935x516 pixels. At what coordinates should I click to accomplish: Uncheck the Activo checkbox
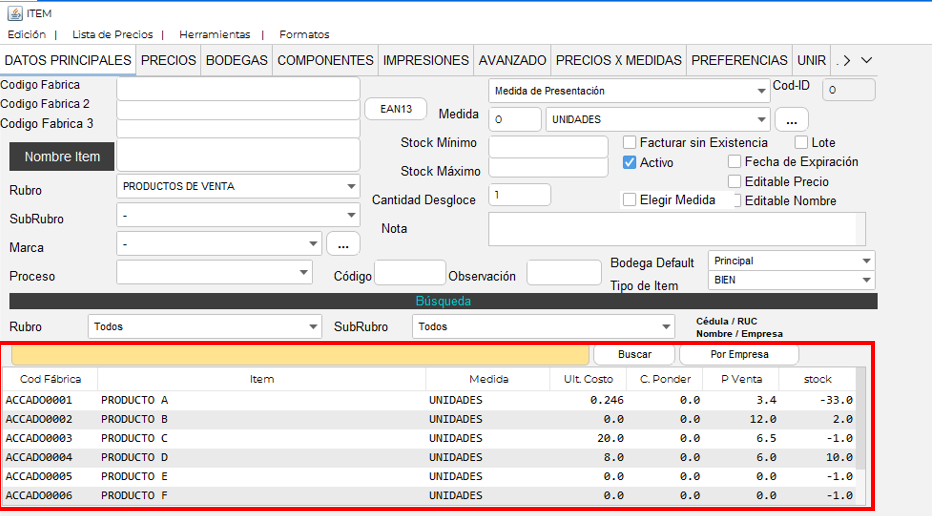pos(630,162)
